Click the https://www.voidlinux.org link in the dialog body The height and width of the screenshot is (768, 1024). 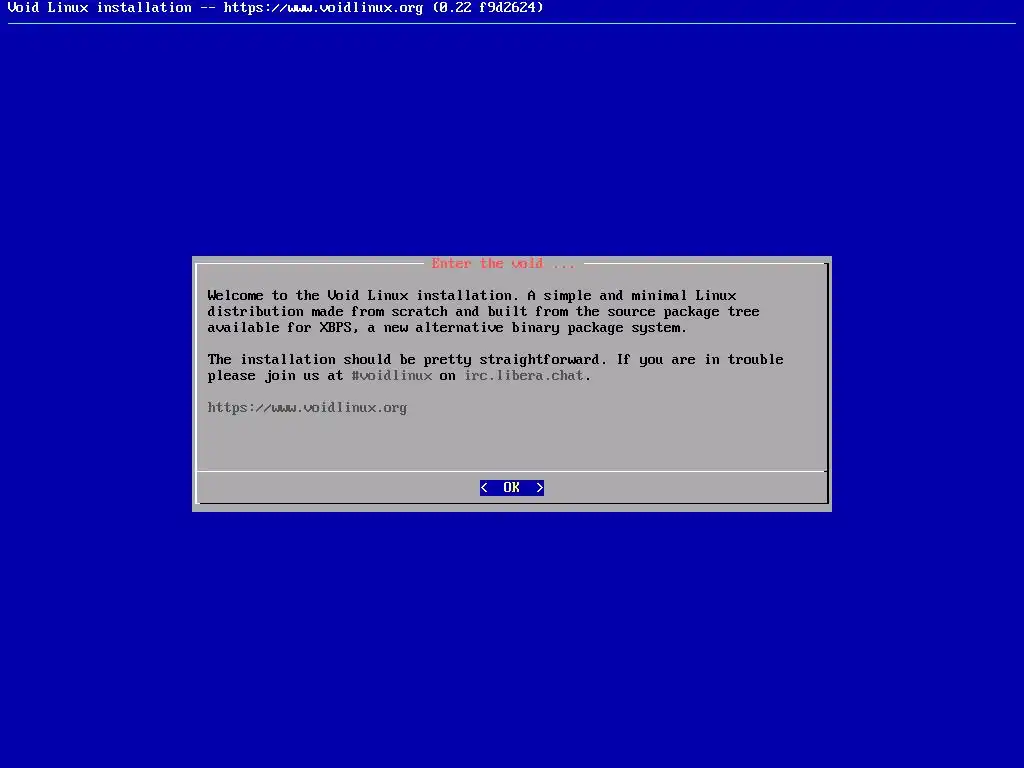(x=307, y=408)
